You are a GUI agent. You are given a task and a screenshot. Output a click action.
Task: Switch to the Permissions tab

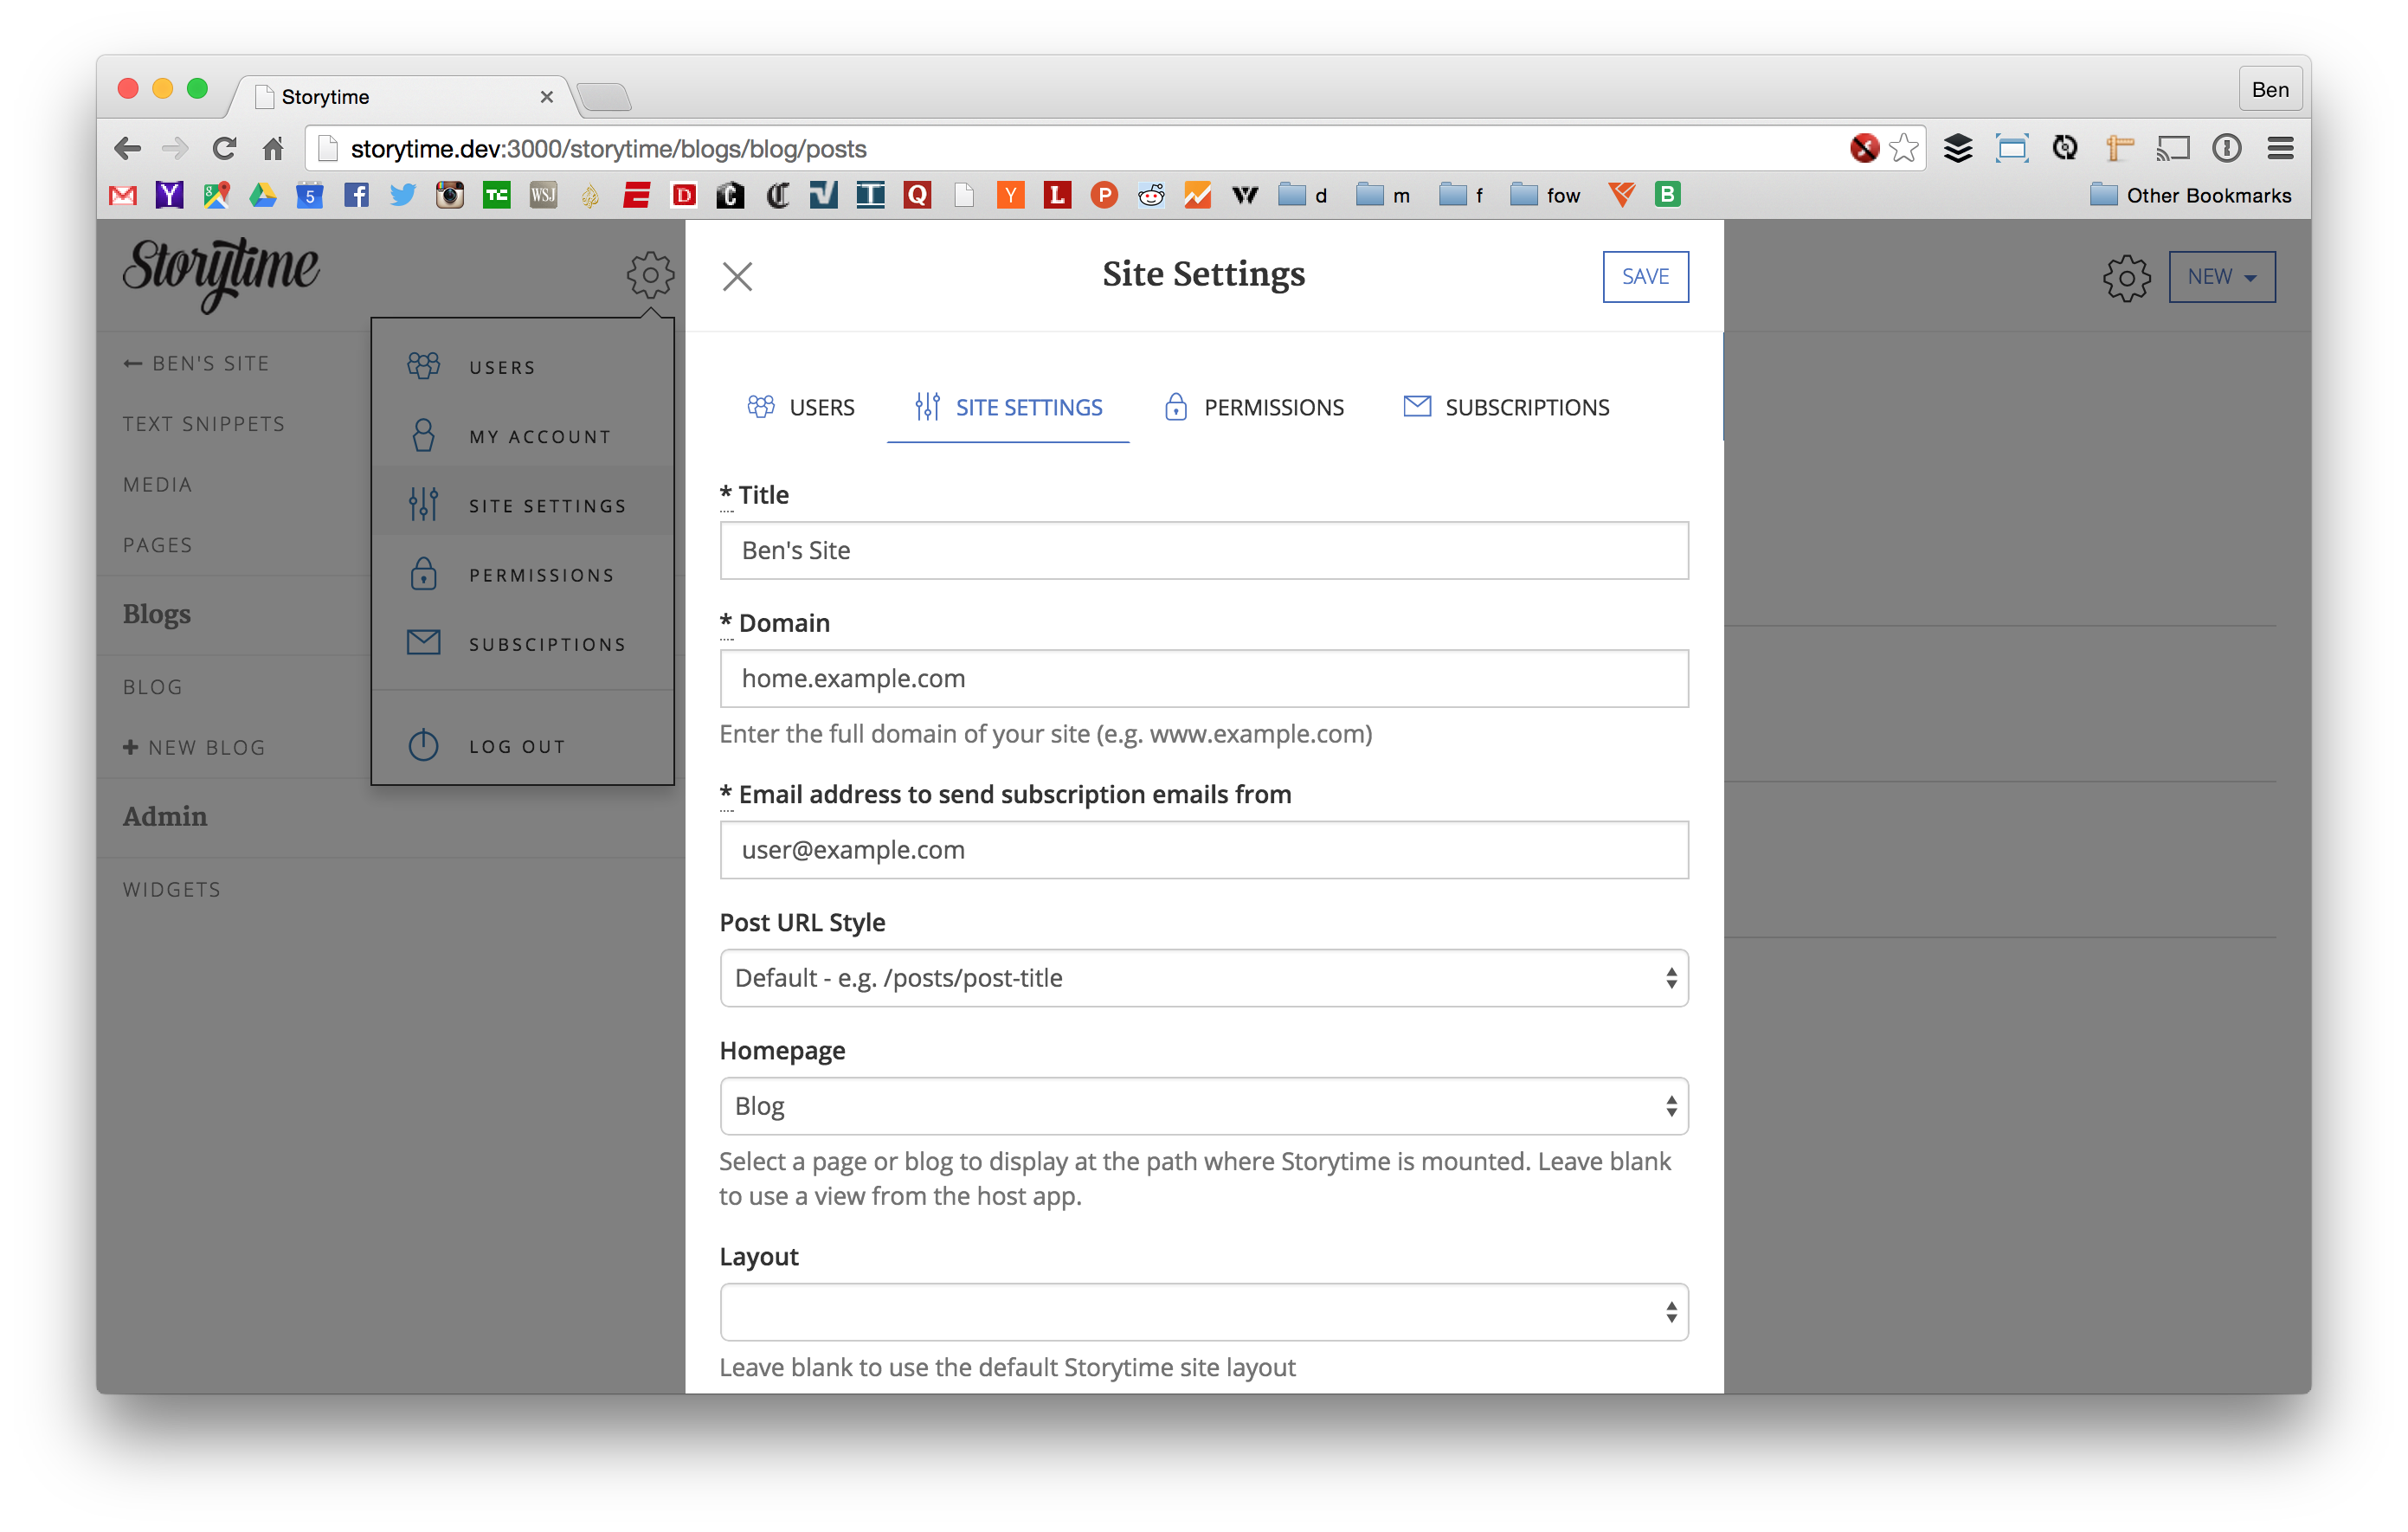click(x=1254, y=407)
